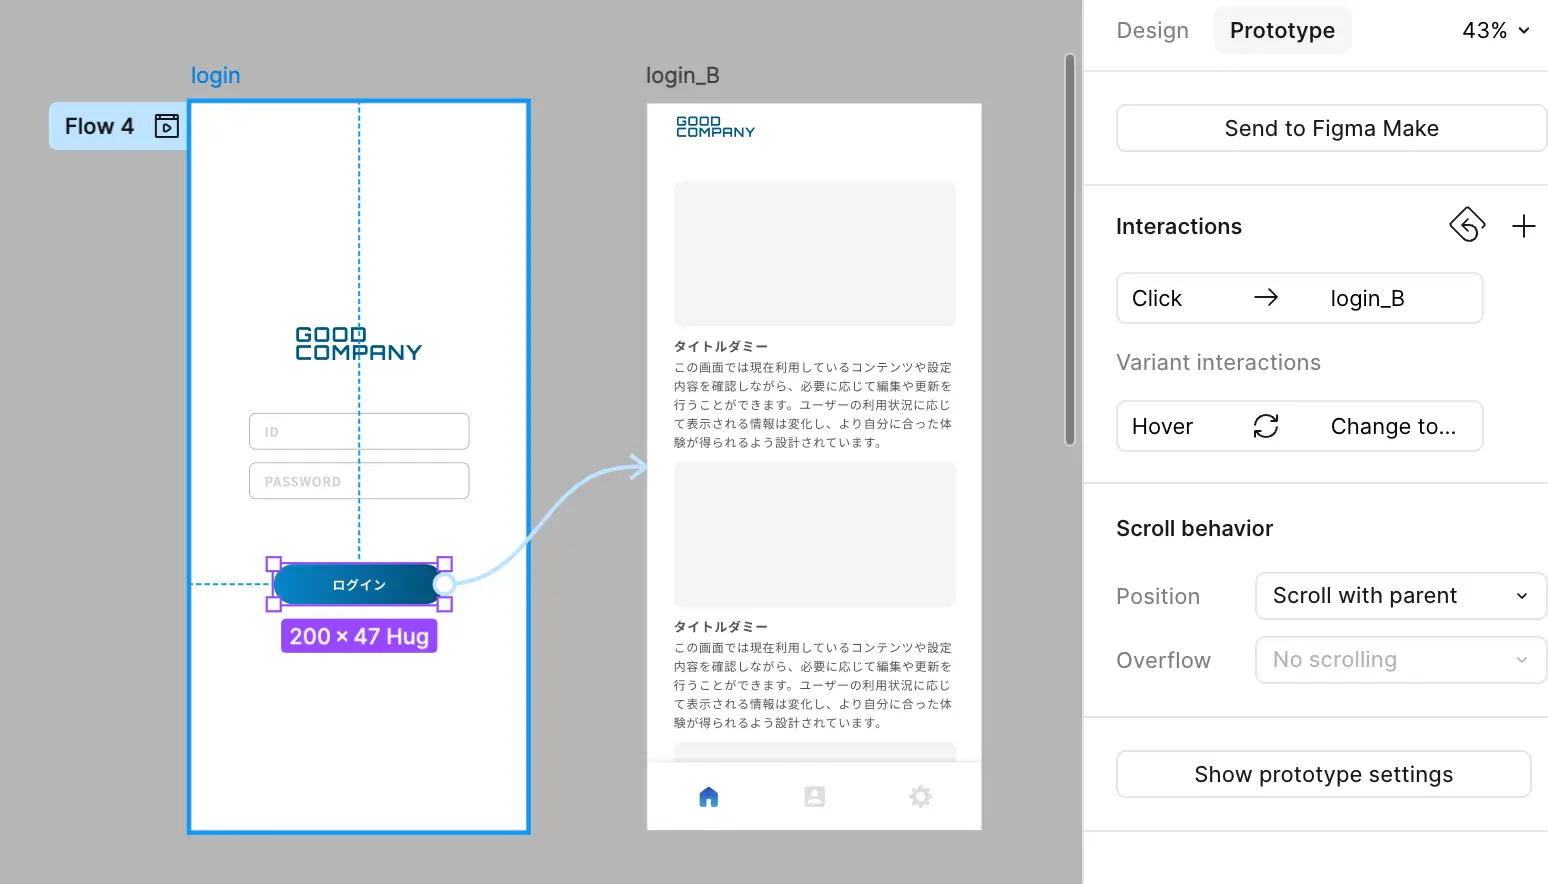
Task: Click the home icon in login_B navbar
Action: coord(709,797)
